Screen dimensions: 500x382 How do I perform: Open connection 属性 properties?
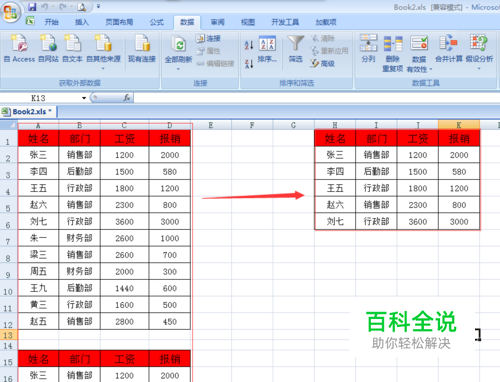pyautogui.click(x=208, y=51)
